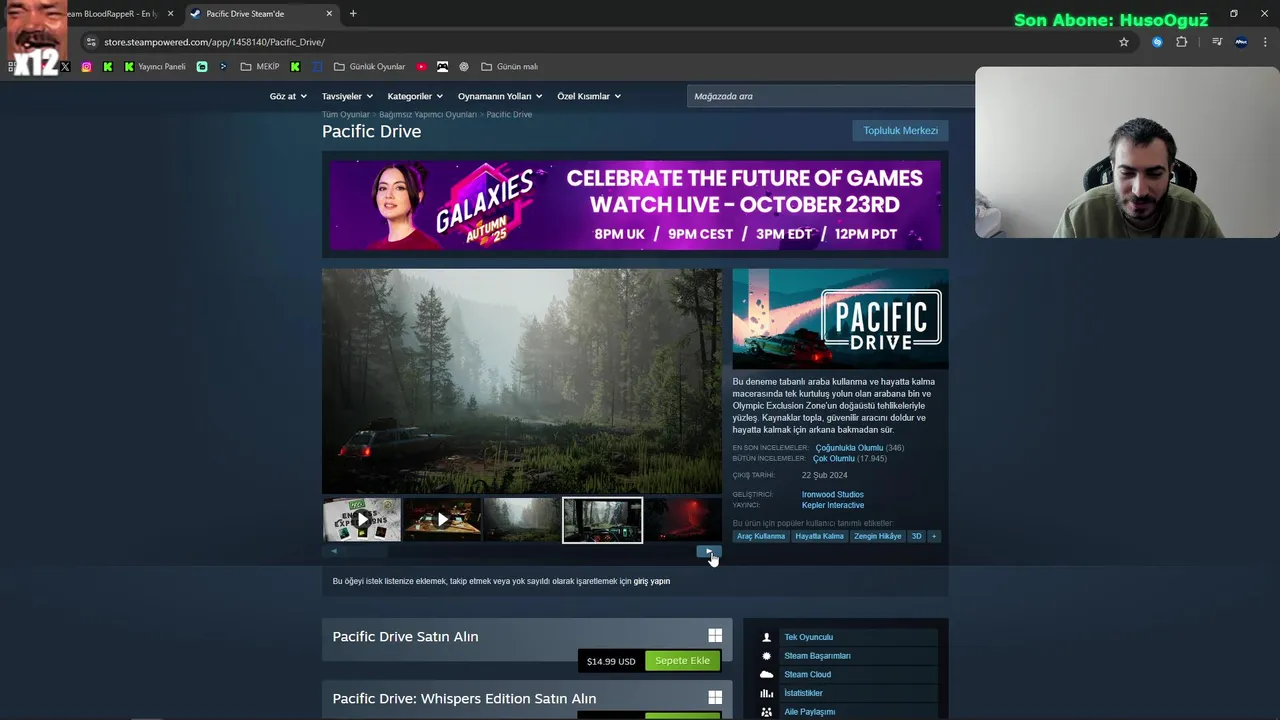The height and width of the screenshot is (720, 1280).
Task: Select the 3D tag
Action: [x=916, y=537]
